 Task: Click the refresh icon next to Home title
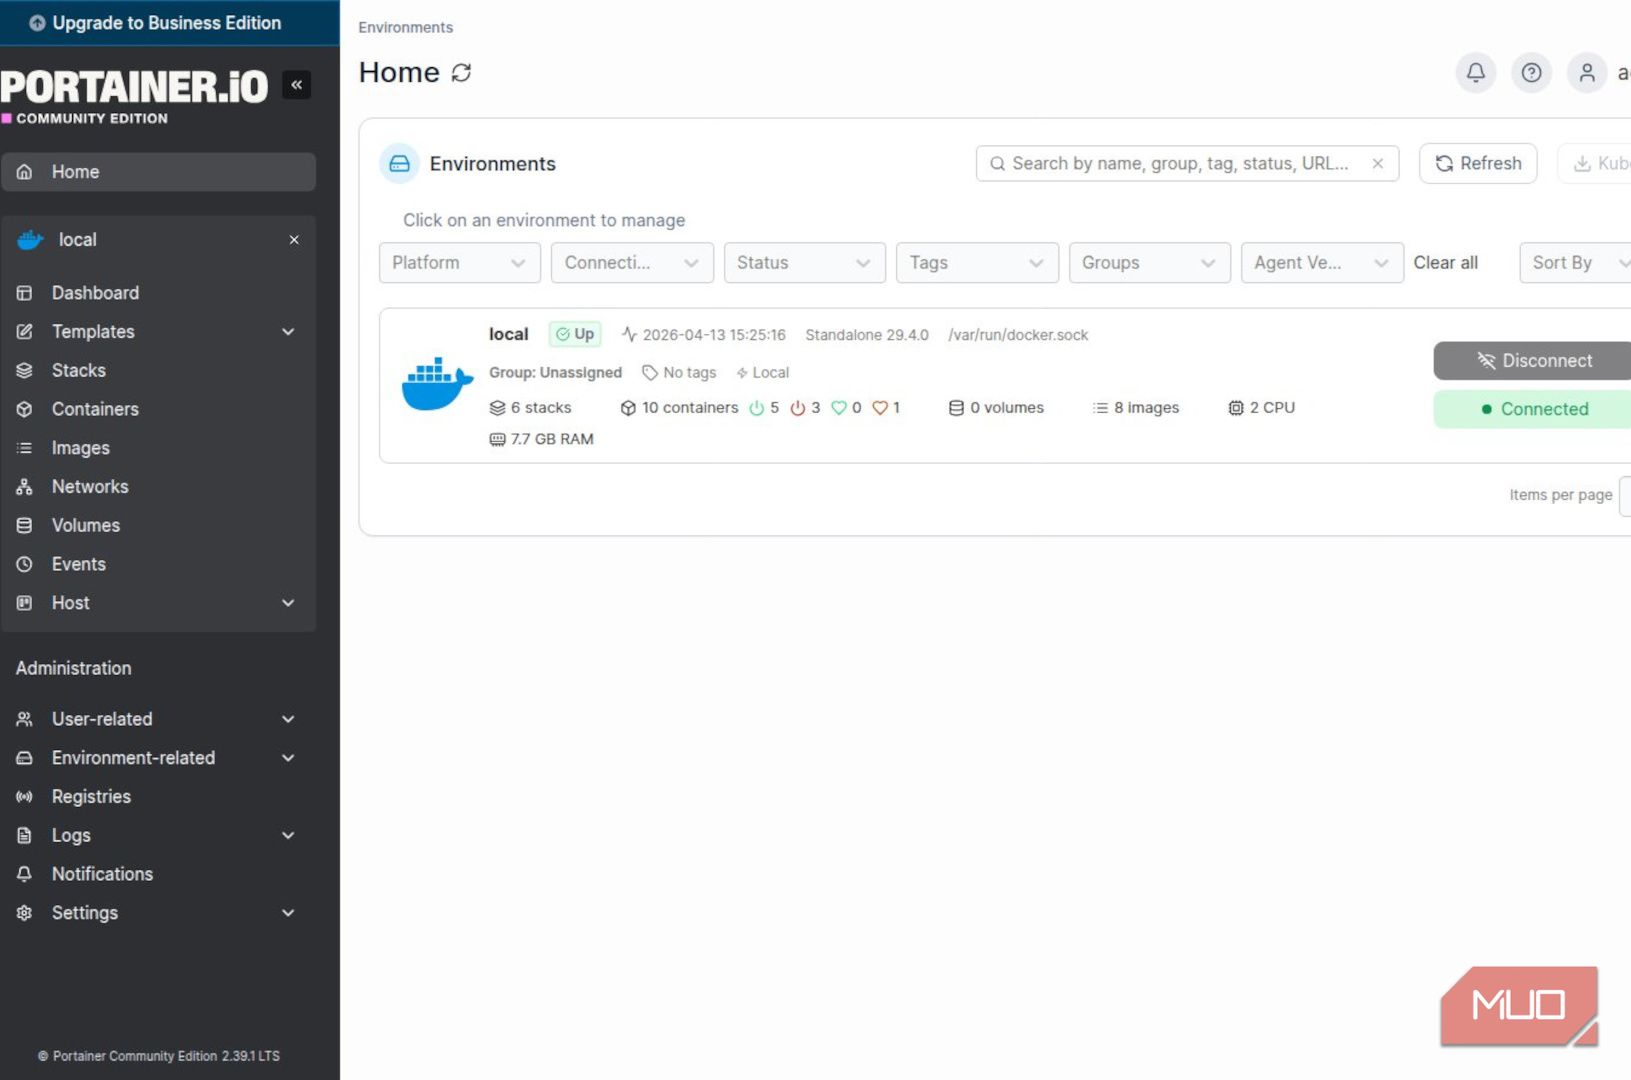[461, 73]
